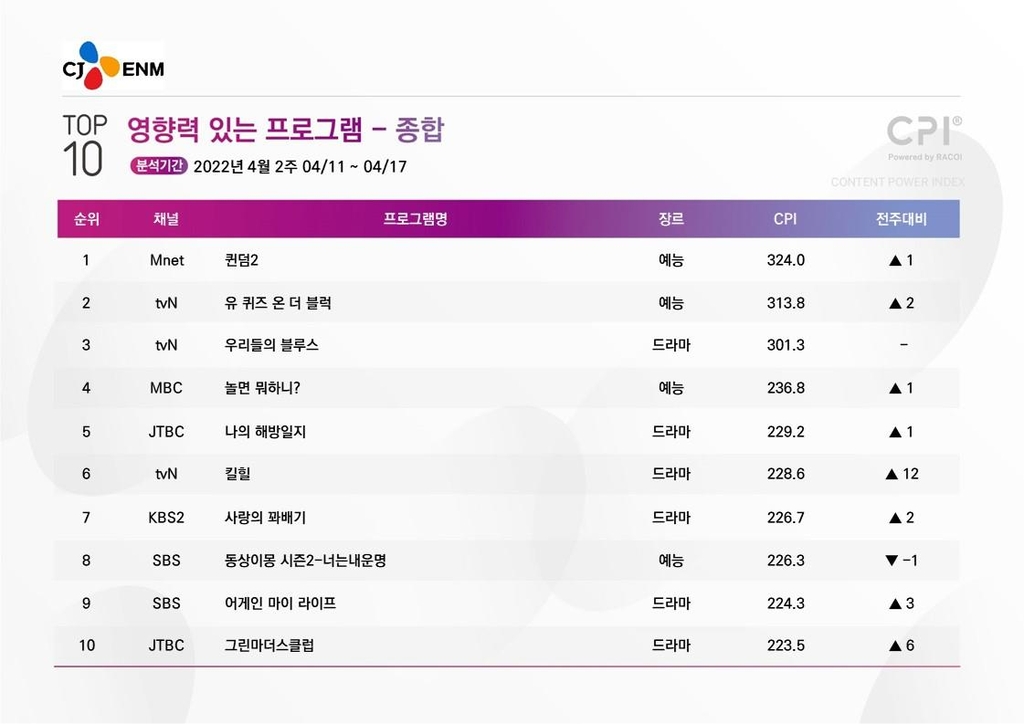Click the down arrow in the 동상이몽 row
1024x724 pixels.
[x=891, y=560]
